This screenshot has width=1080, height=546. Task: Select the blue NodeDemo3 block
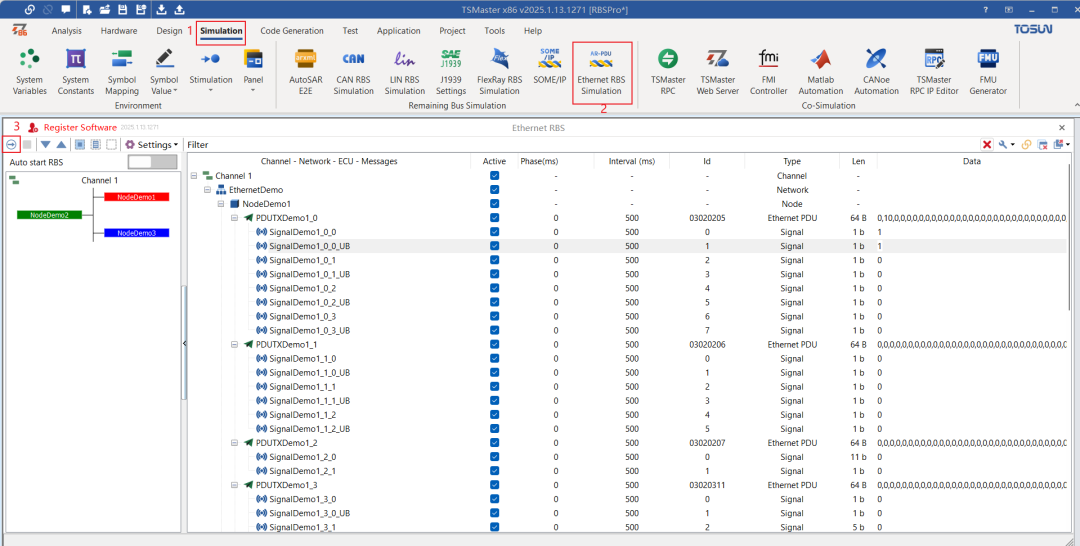(x=136, y=233)
